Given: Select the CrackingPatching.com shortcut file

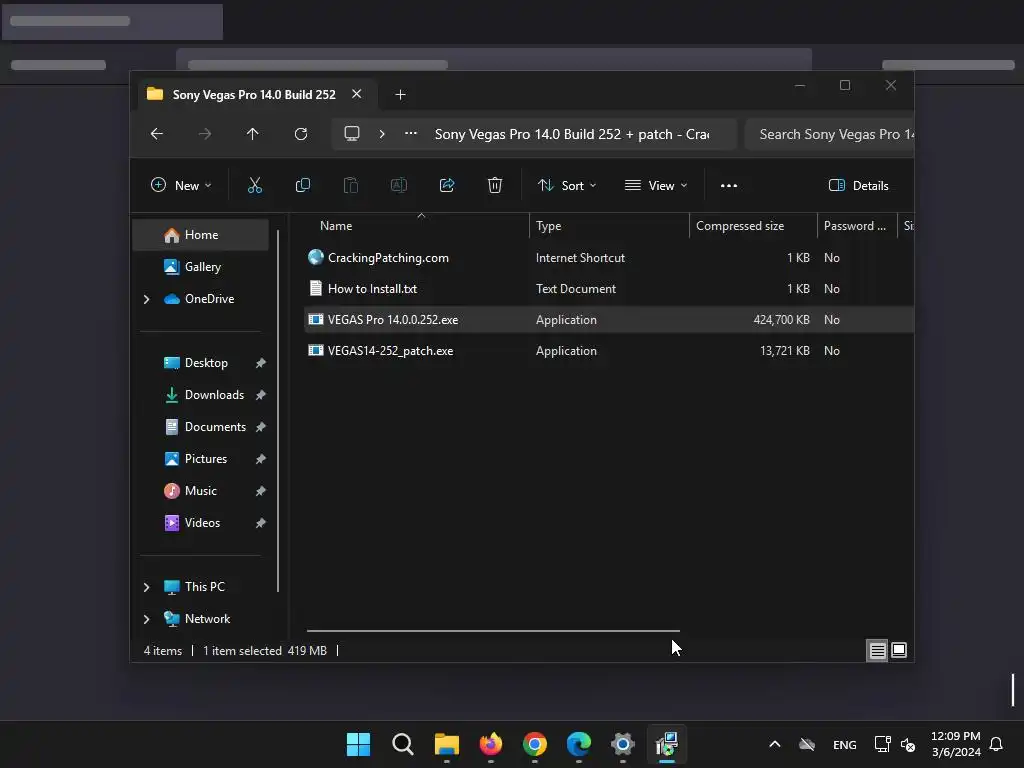Looking at the screenshot, I should (x=609, y=258).
